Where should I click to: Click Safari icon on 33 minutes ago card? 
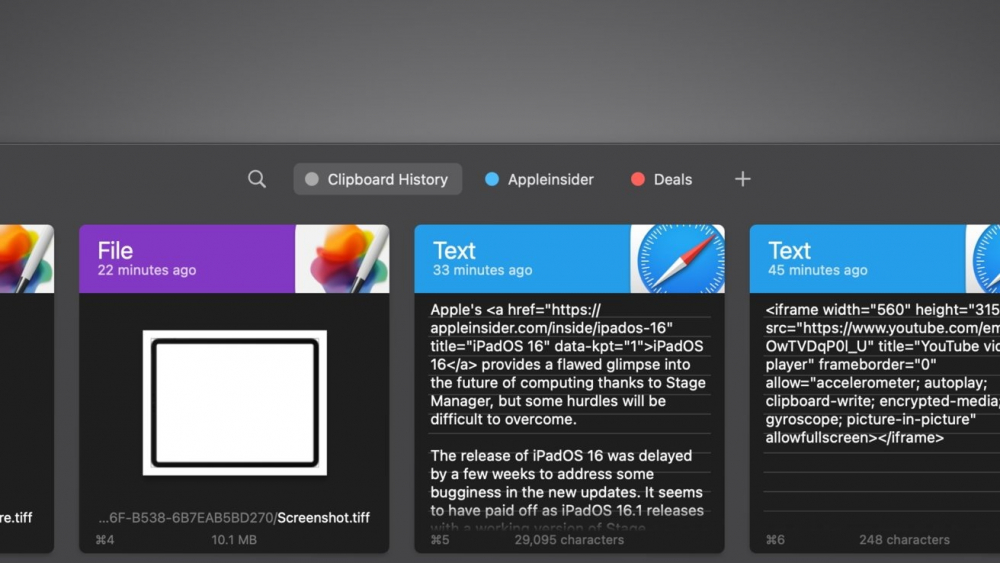click(x=677, y=259)
